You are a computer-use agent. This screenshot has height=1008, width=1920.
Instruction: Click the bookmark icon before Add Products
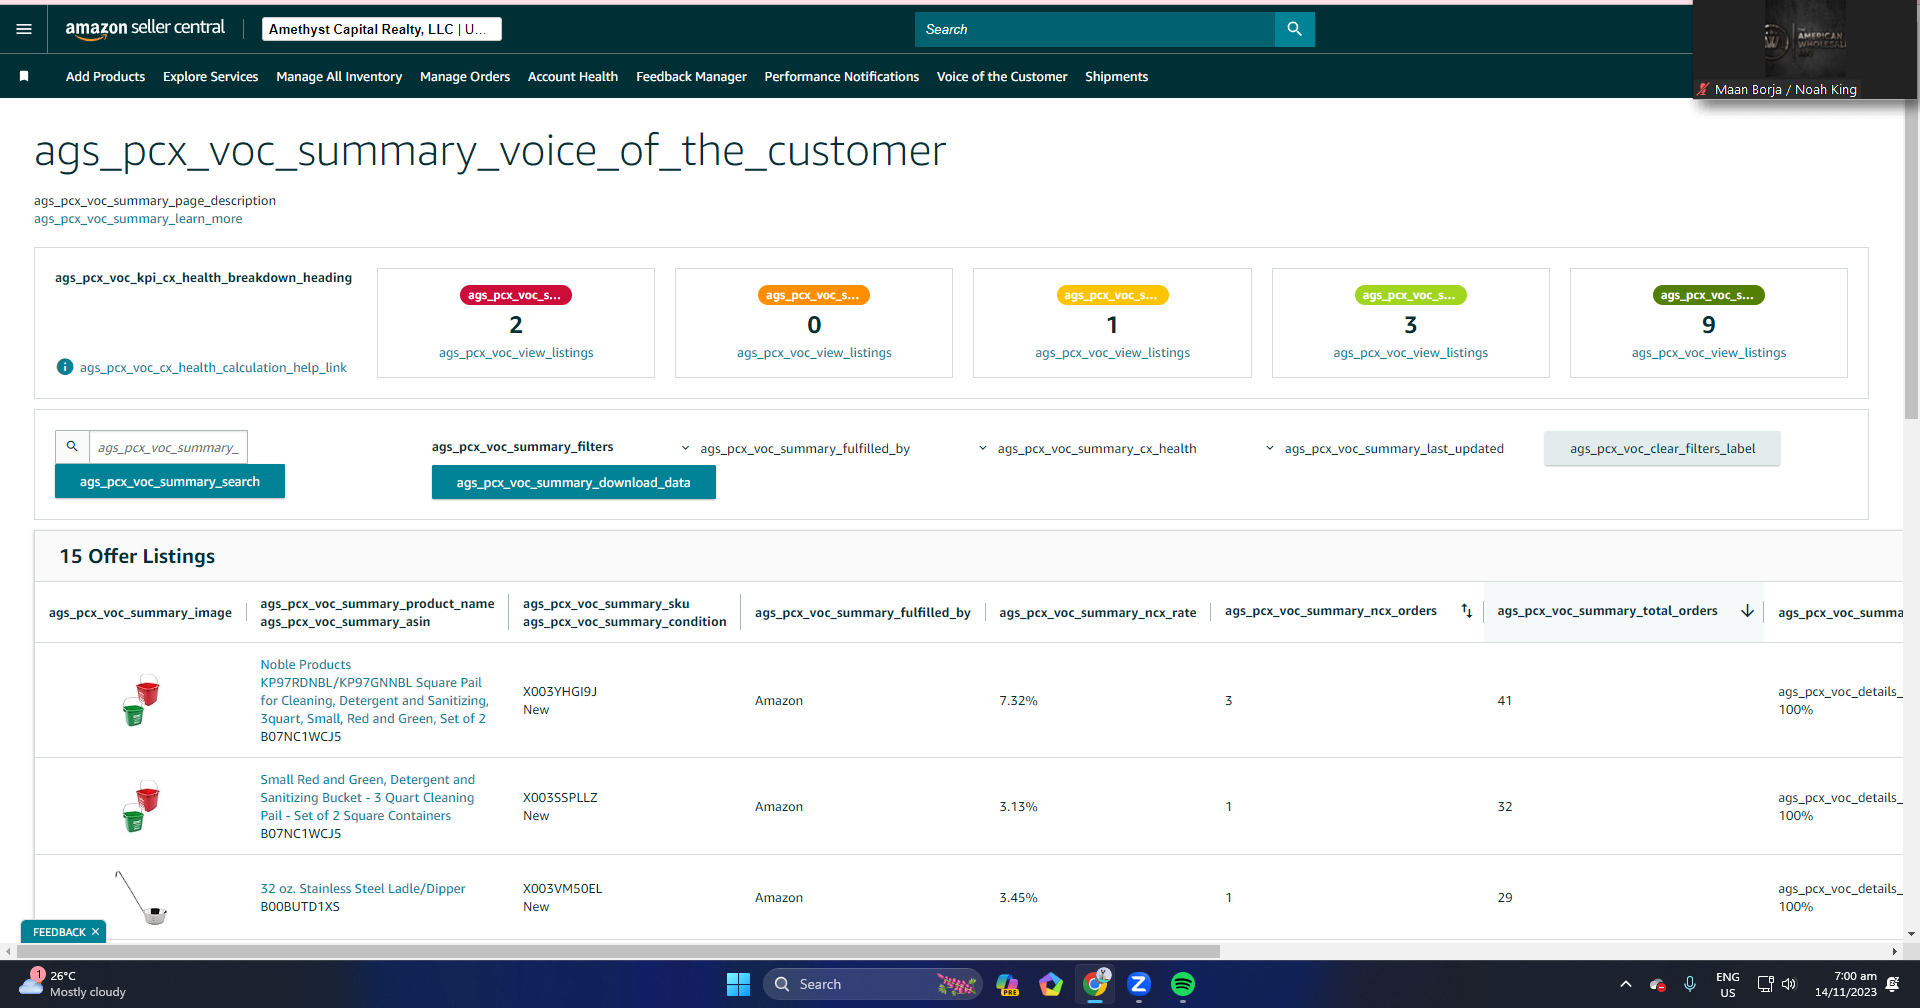pyautogui.click(x=24, y=76)
